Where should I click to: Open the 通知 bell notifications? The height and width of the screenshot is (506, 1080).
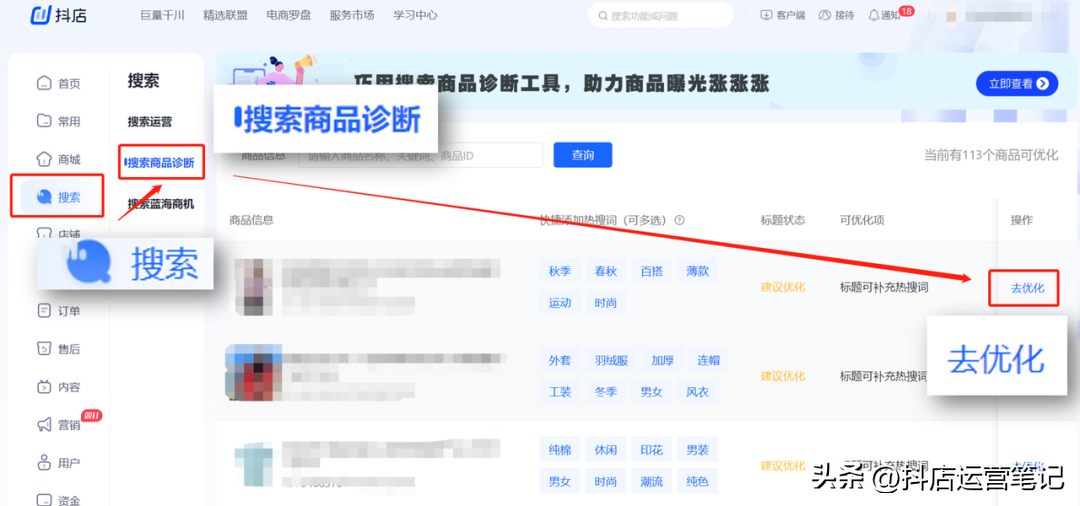tap(884, 15)
